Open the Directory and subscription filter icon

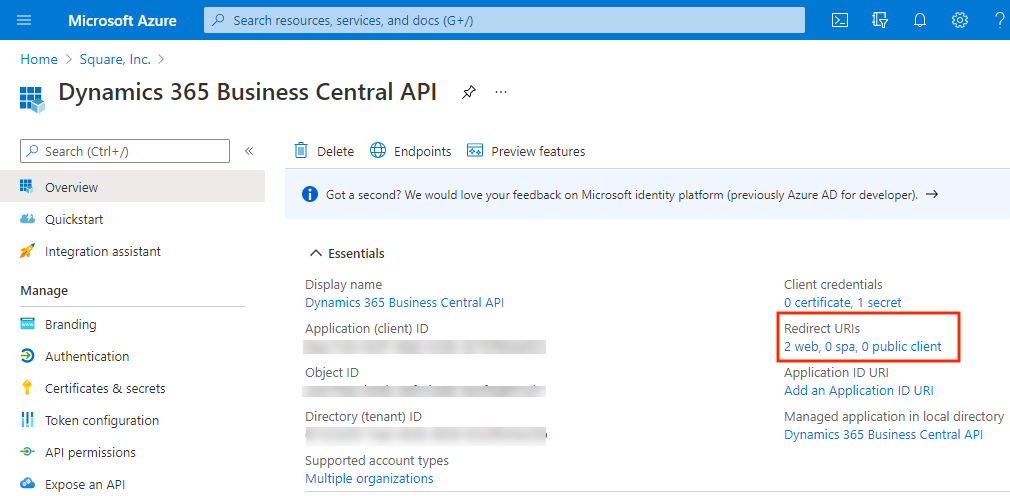pos(880,20)
